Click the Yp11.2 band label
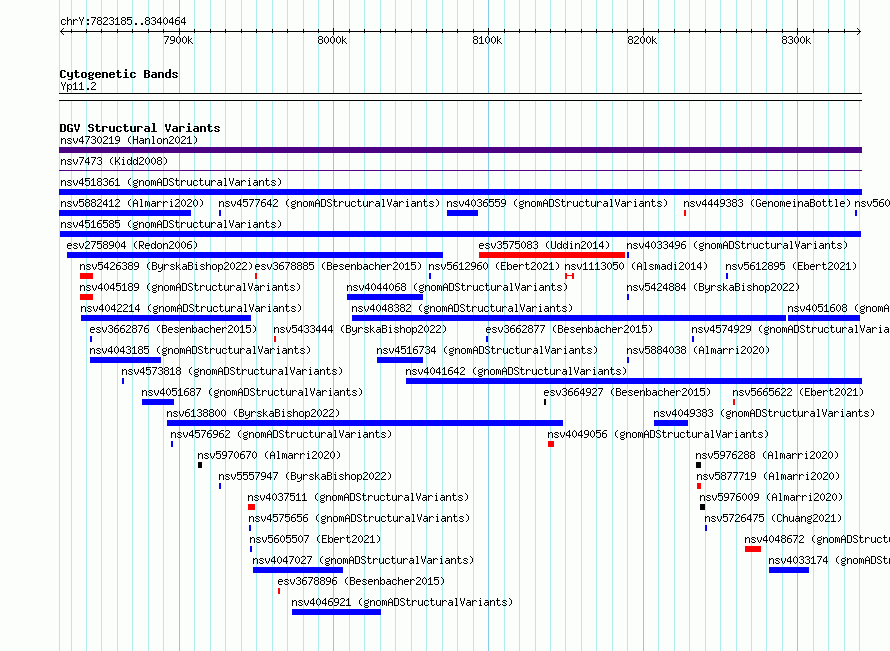 point(78,87)
